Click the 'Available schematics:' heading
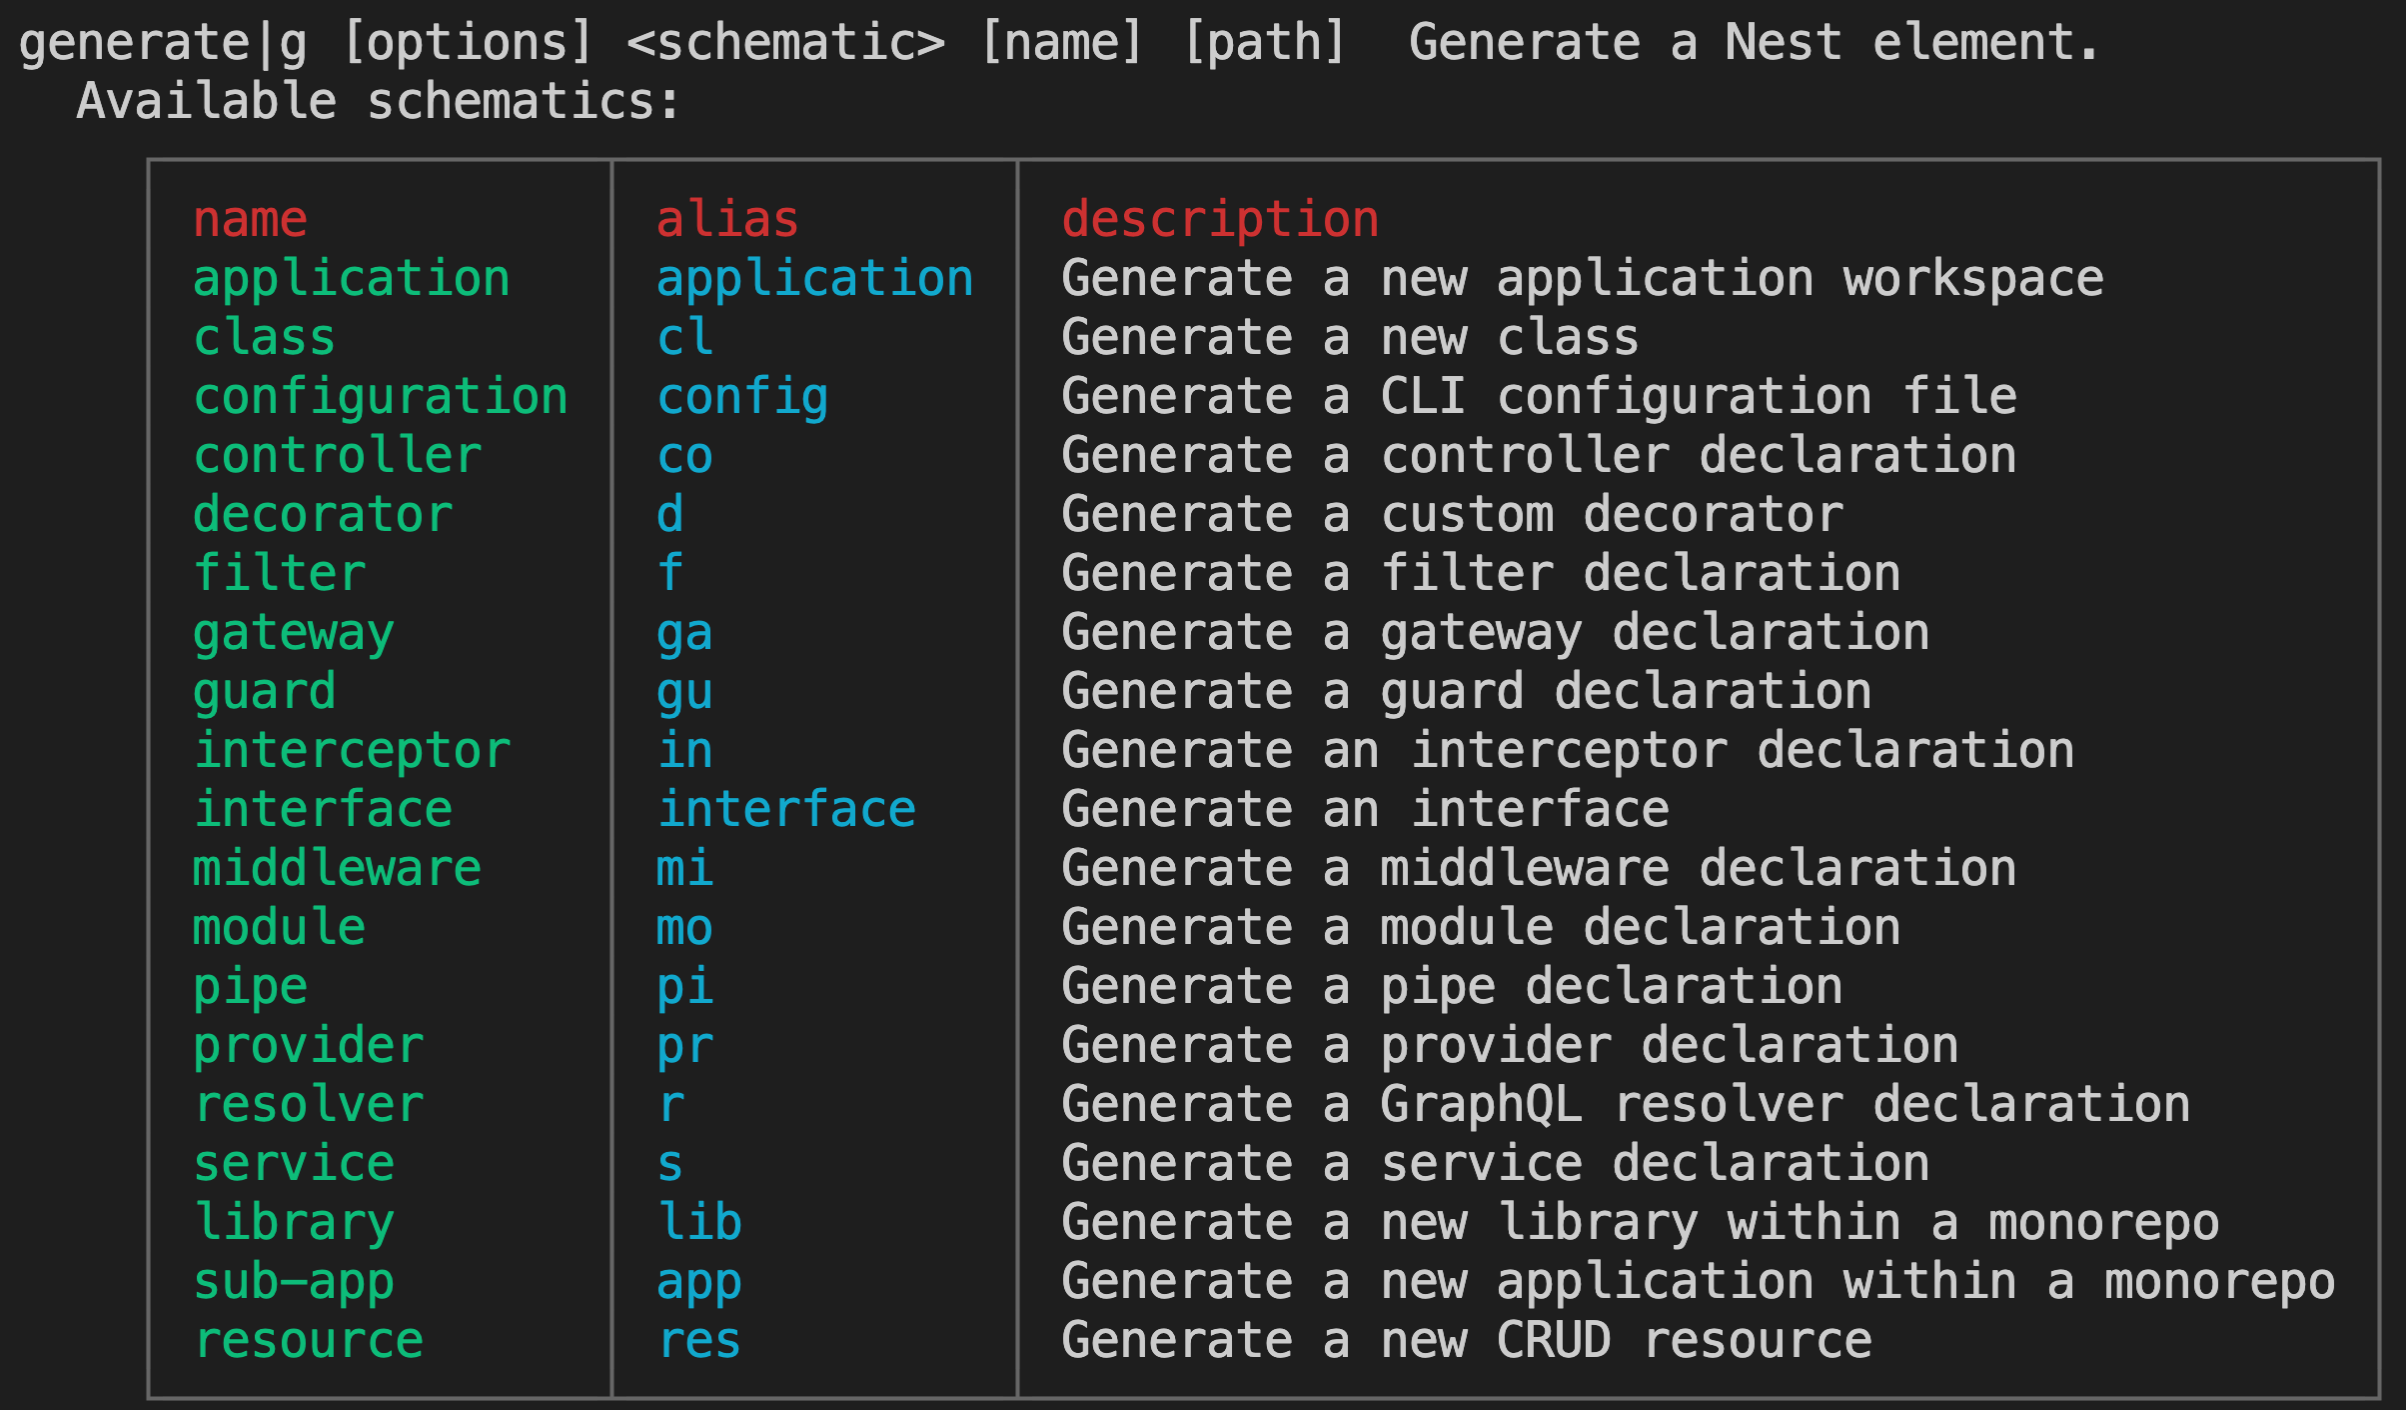 pos(378,101)
